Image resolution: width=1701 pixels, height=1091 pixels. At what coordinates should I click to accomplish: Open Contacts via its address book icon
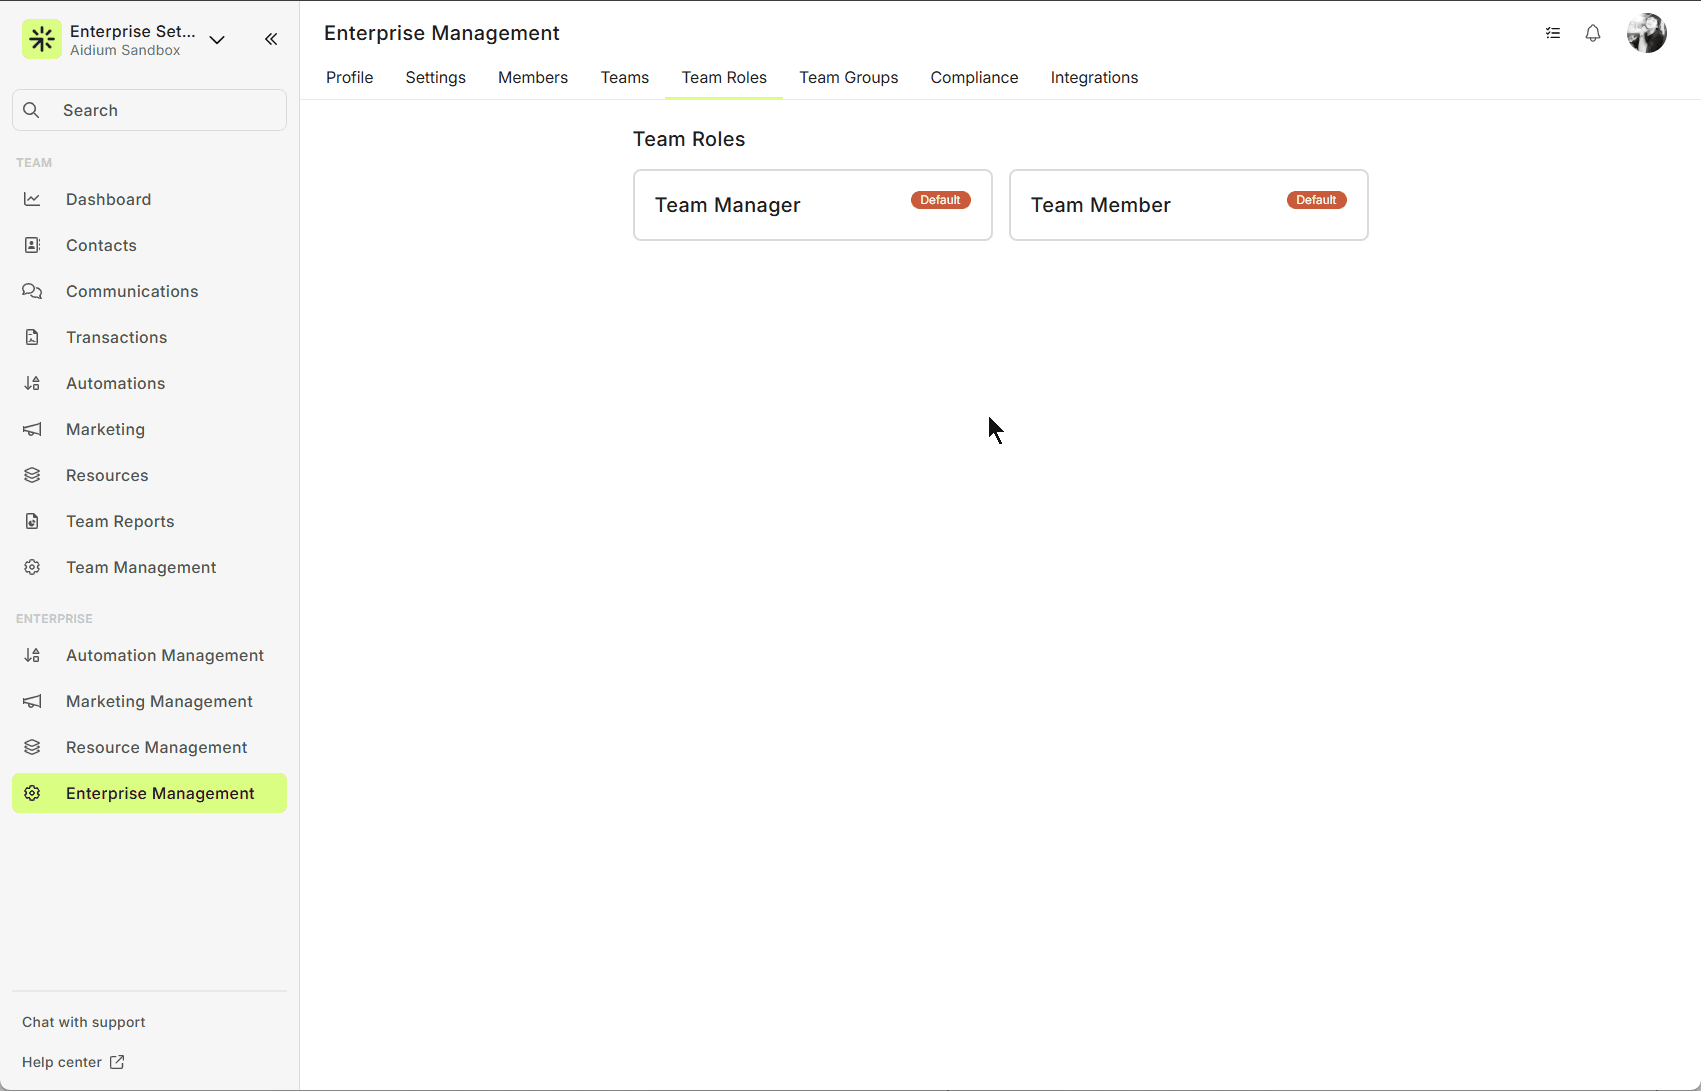tap(32, 245)
